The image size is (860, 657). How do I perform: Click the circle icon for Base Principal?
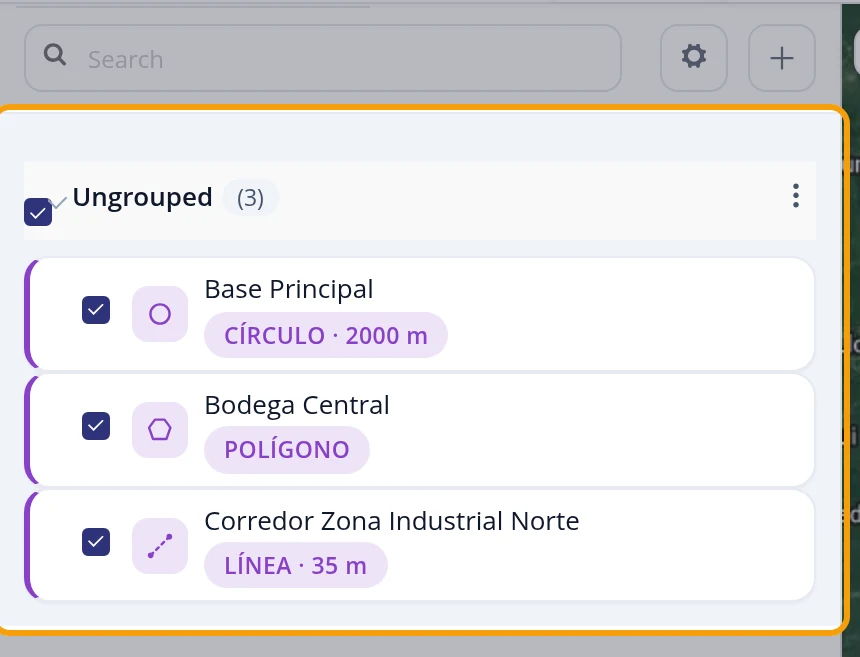click(160, 314)
